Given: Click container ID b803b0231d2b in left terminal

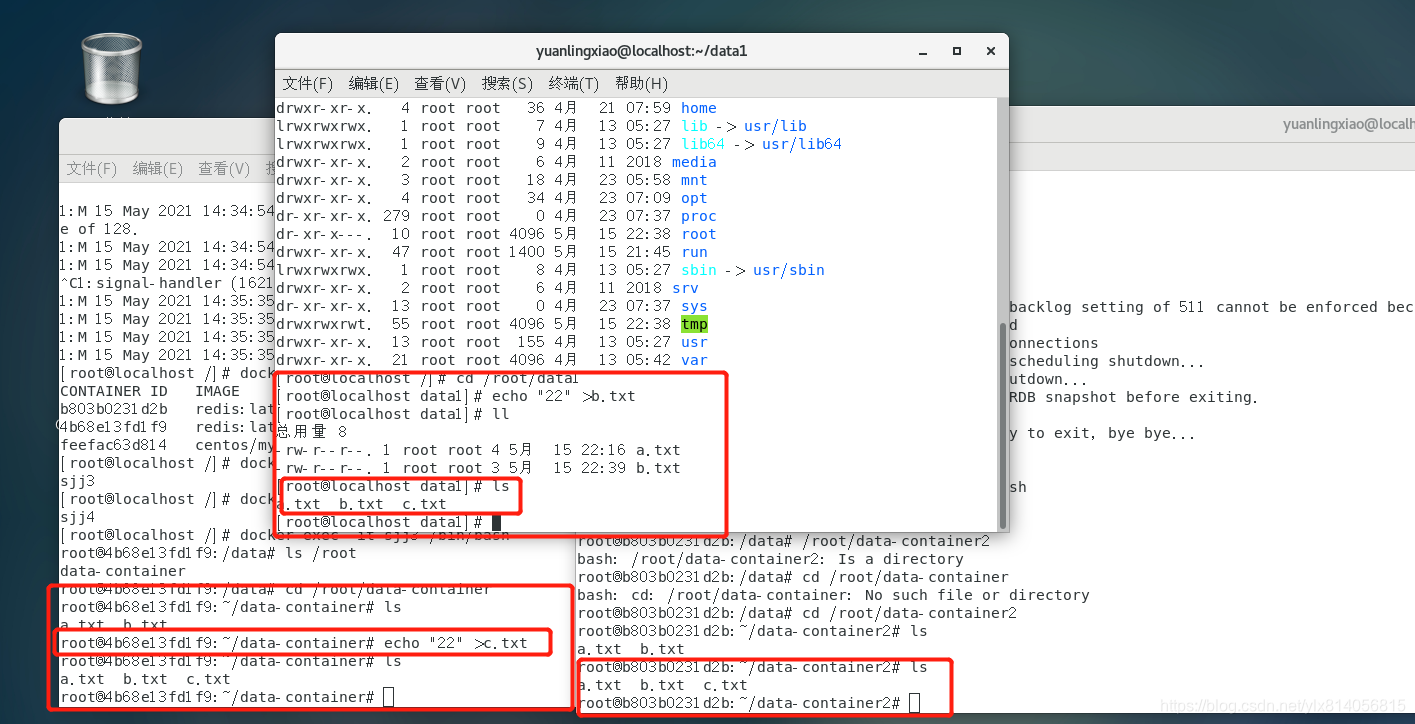Looking at the screenshot, I should tap(114, 409).
